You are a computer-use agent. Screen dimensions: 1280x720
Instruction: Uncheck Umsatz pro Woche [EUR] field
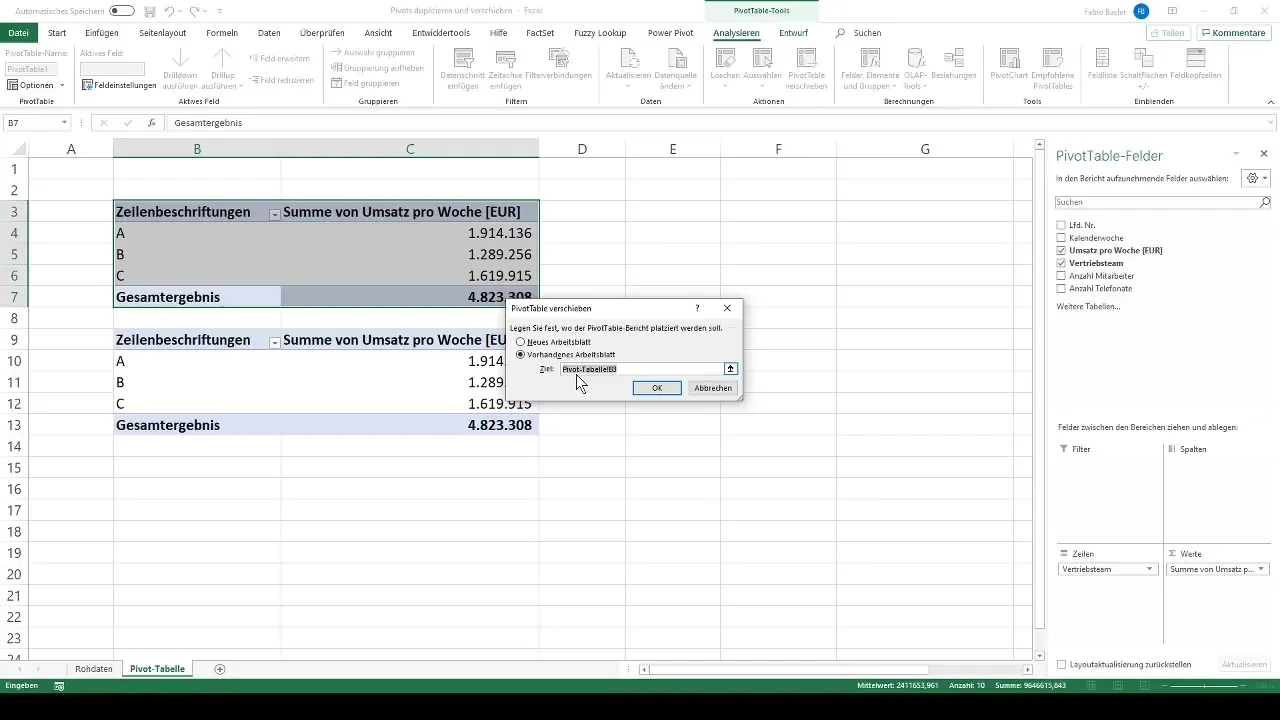pos(1062,250)
